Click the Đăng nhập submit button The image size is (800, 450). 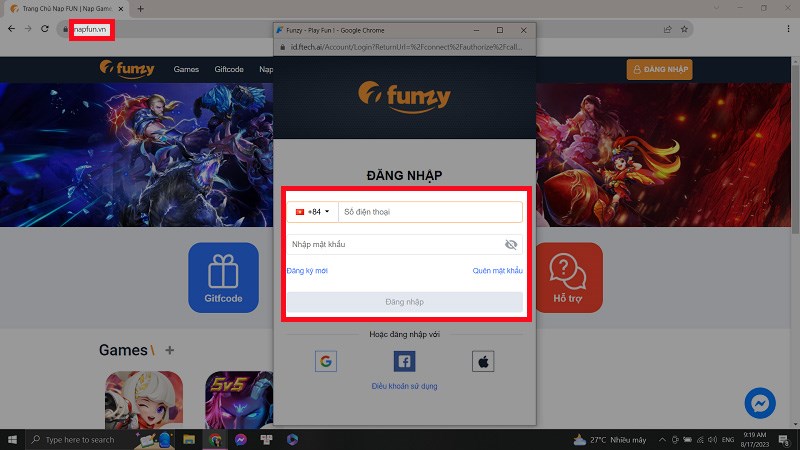404,302
